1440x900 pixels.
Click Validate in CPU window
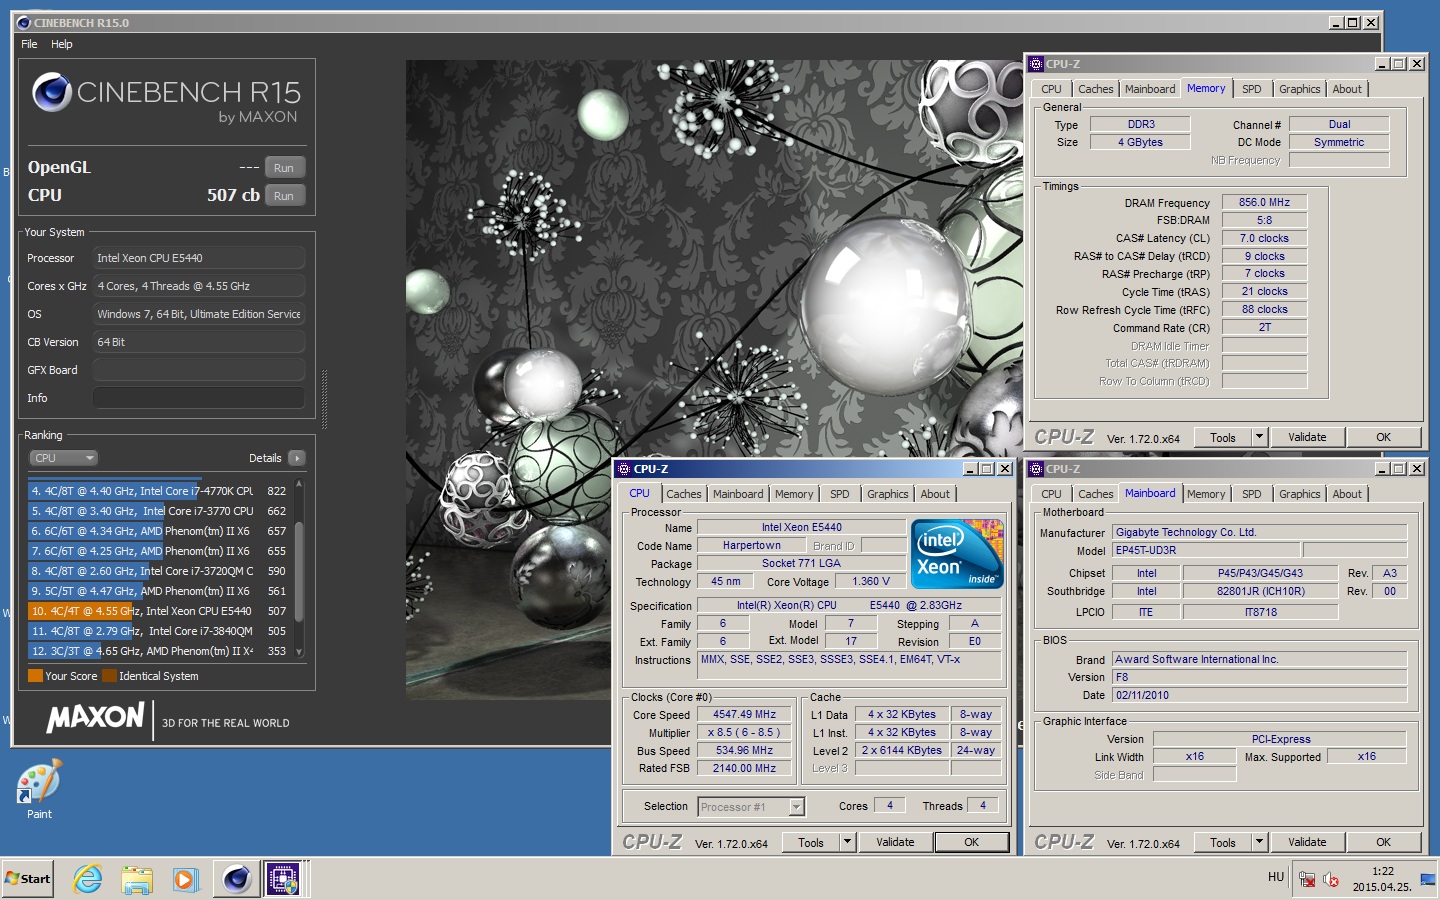pyautogui.click(x=895, y=842)
